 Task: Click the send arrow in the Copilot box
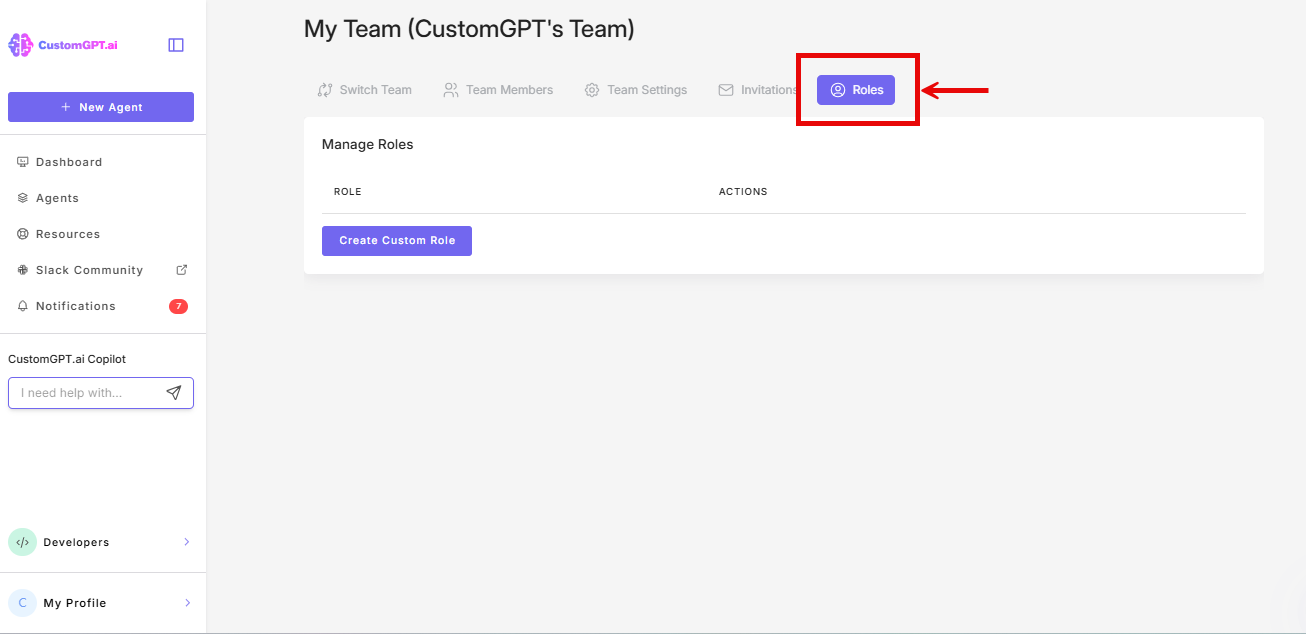click(x=174, y=392)
